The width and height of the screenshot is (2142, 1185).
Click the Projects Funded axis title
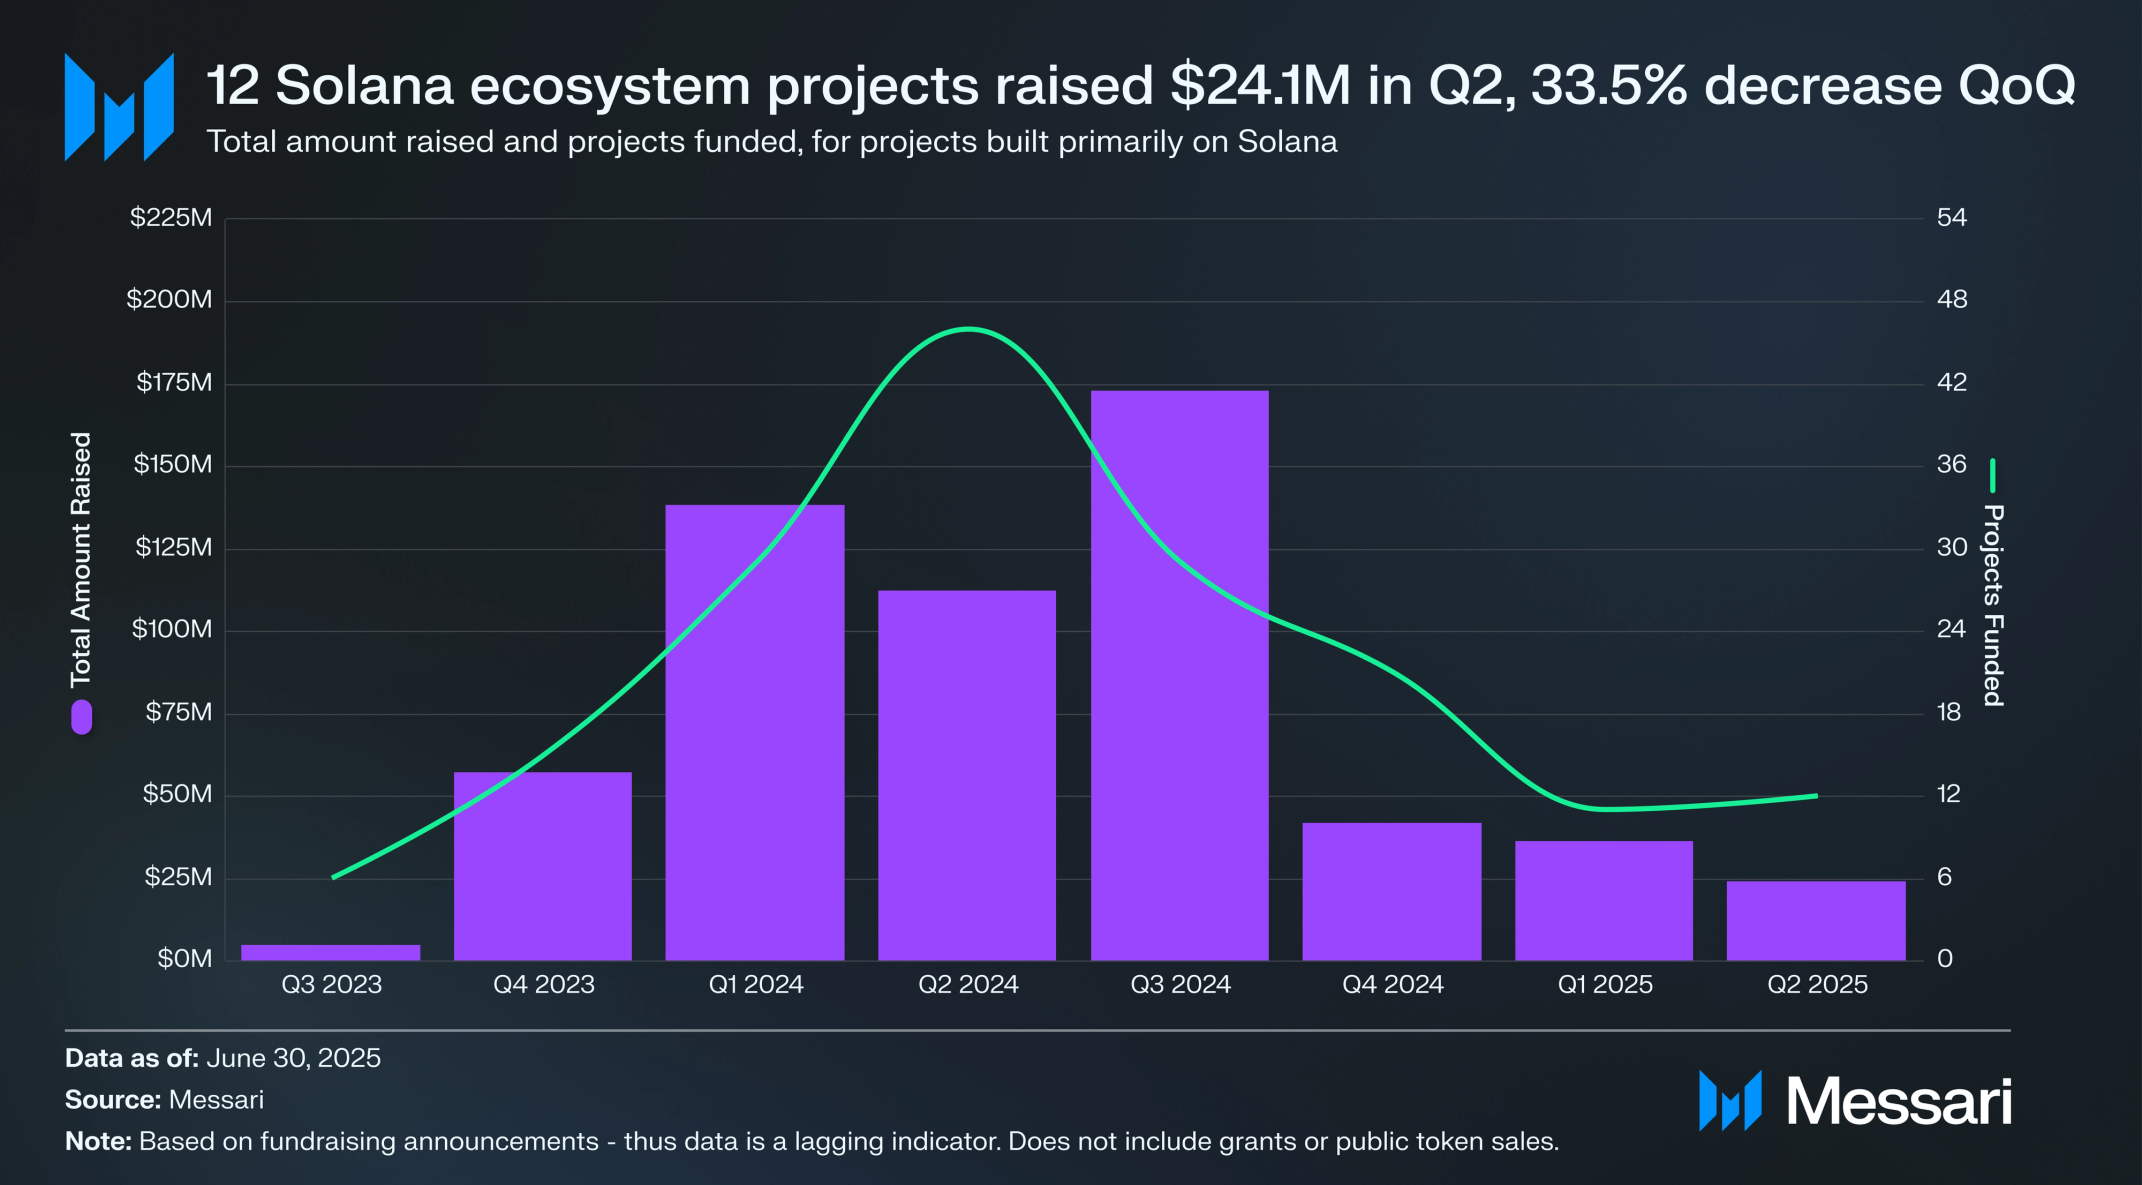click(x=1993, y=606)
